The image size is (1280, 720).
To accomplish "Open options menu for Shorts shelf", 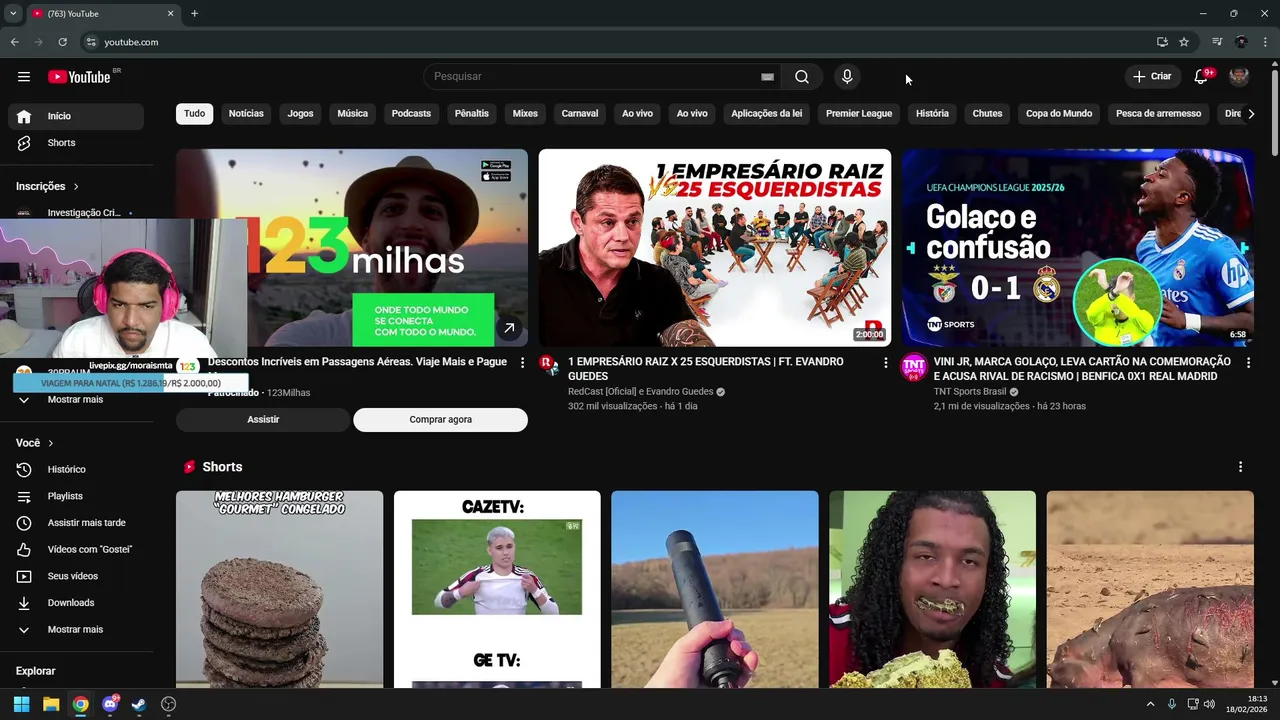I will point(1240,467).
